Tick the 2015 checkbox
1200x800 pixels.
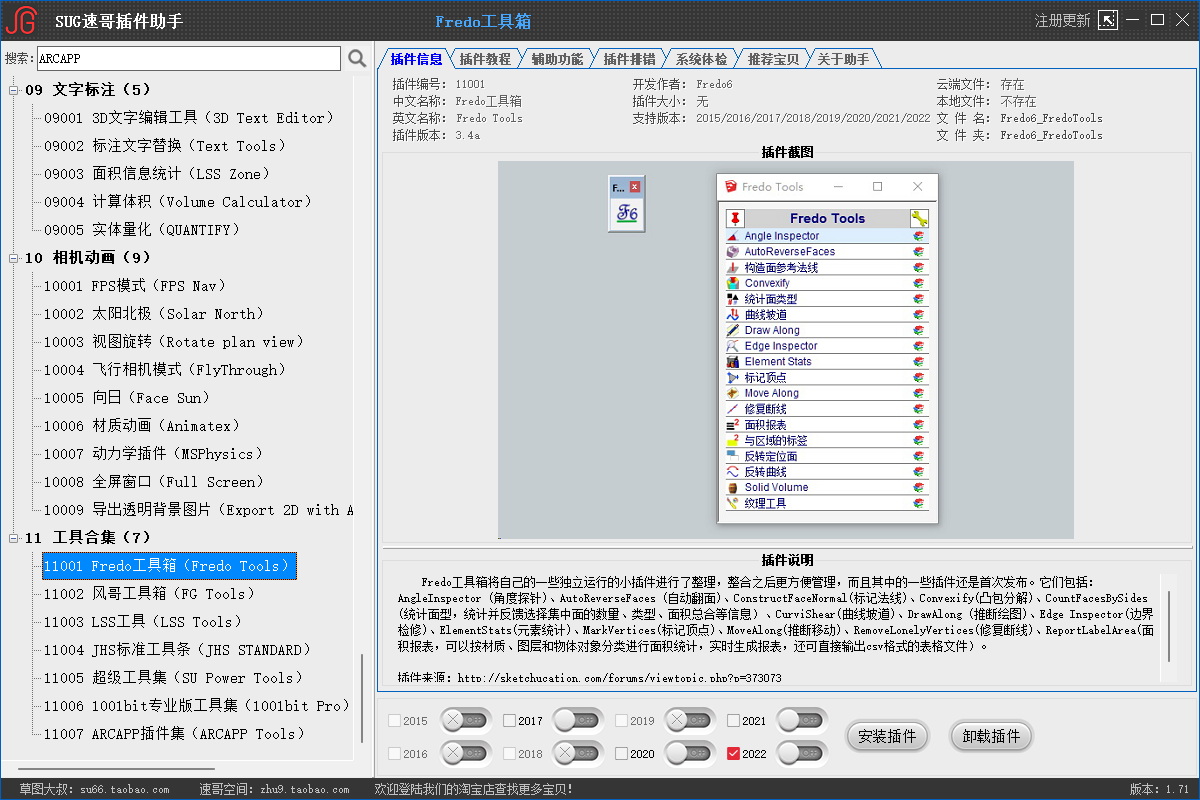coord(394,721)
